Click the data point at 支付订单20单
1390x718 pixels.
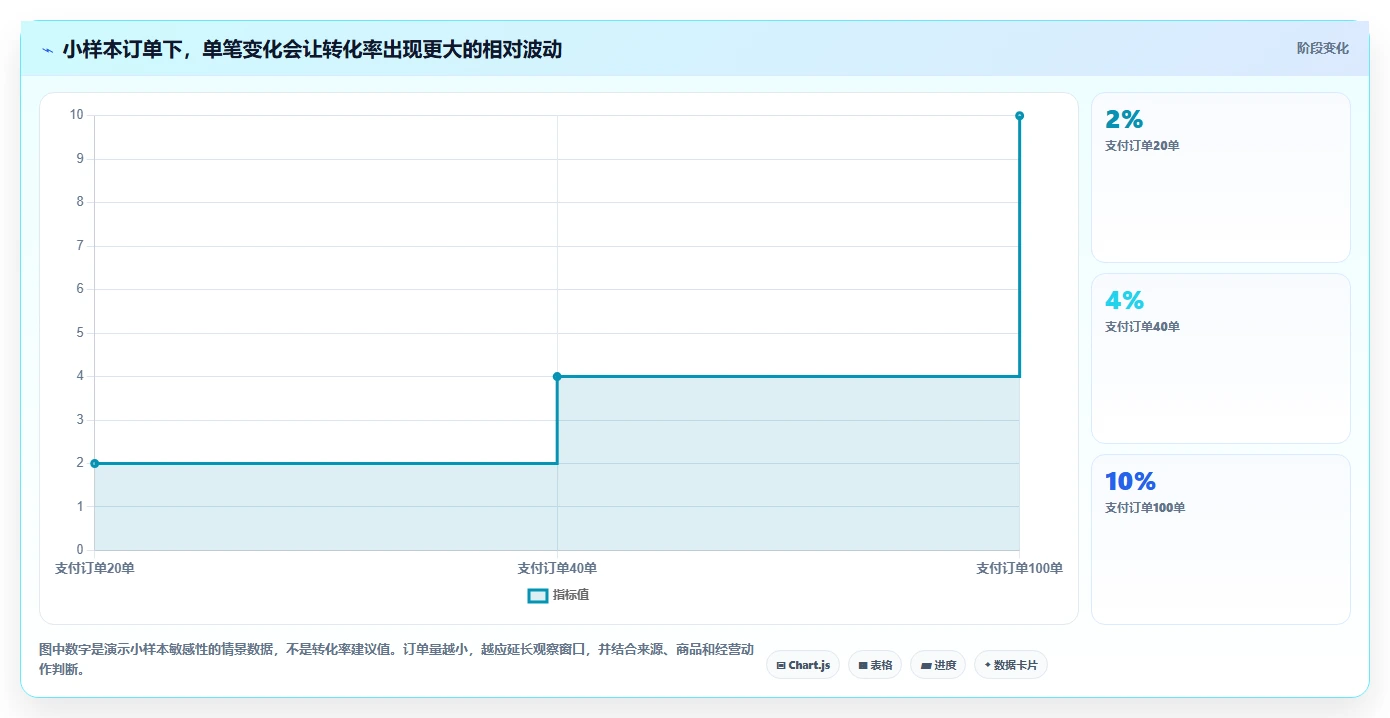94,463
